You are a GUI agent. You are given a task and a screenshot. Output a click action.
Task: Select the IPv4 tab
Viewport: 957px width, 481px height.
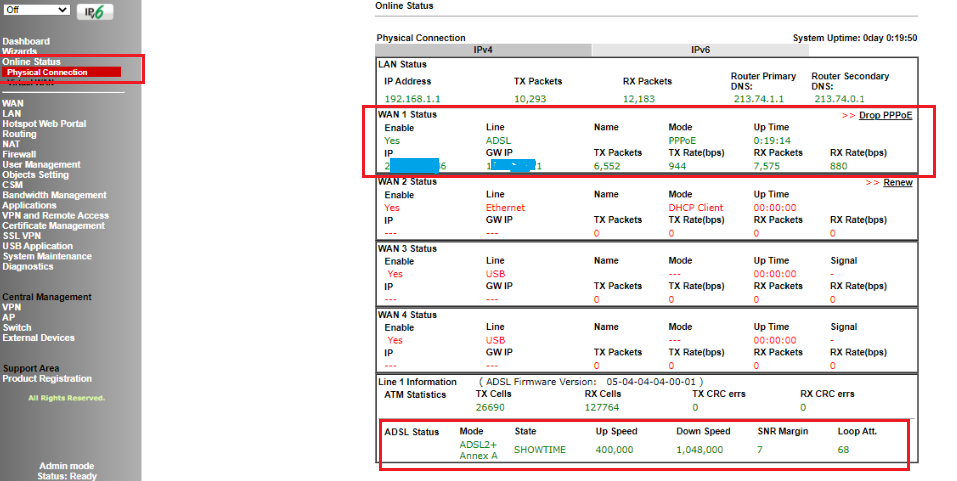[482, 49]
